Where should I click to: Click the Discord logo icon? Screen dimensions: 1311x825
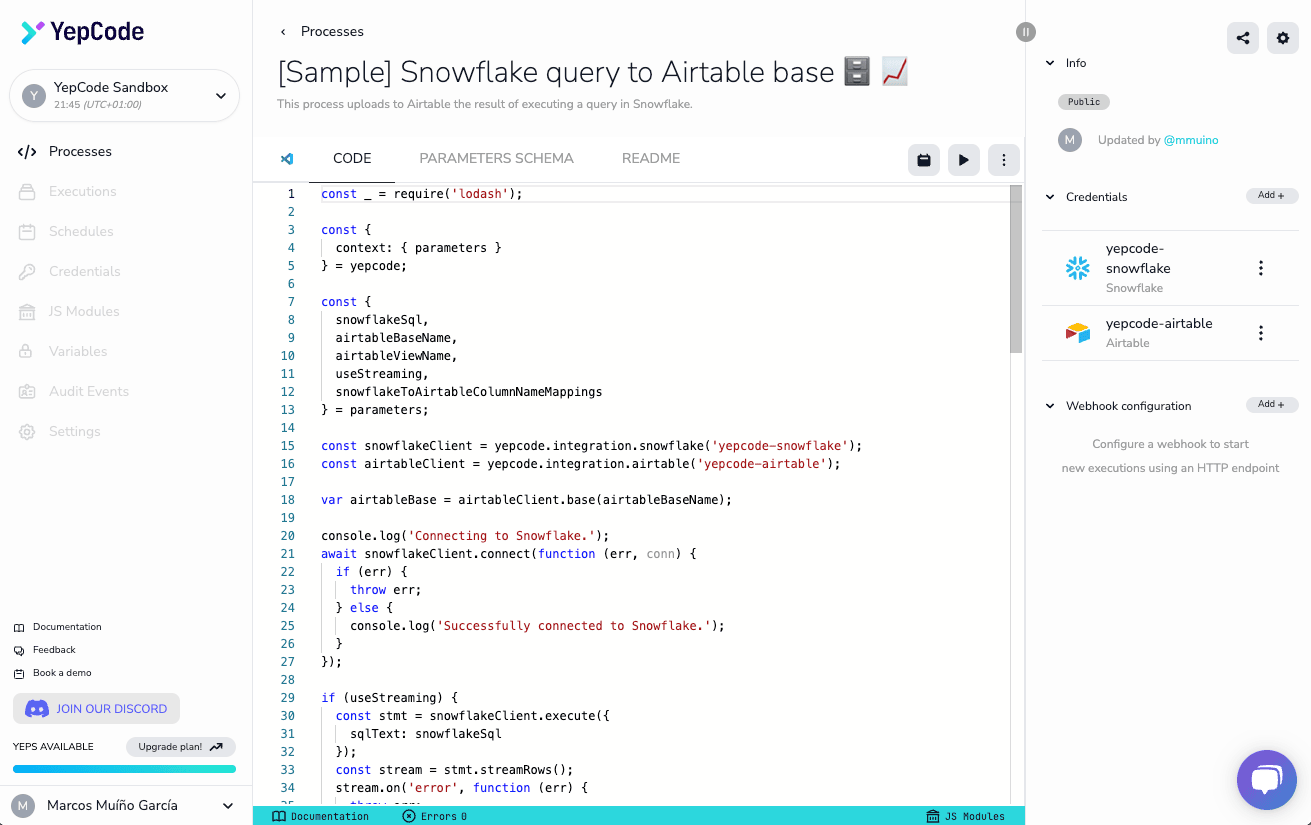point(37,709)
